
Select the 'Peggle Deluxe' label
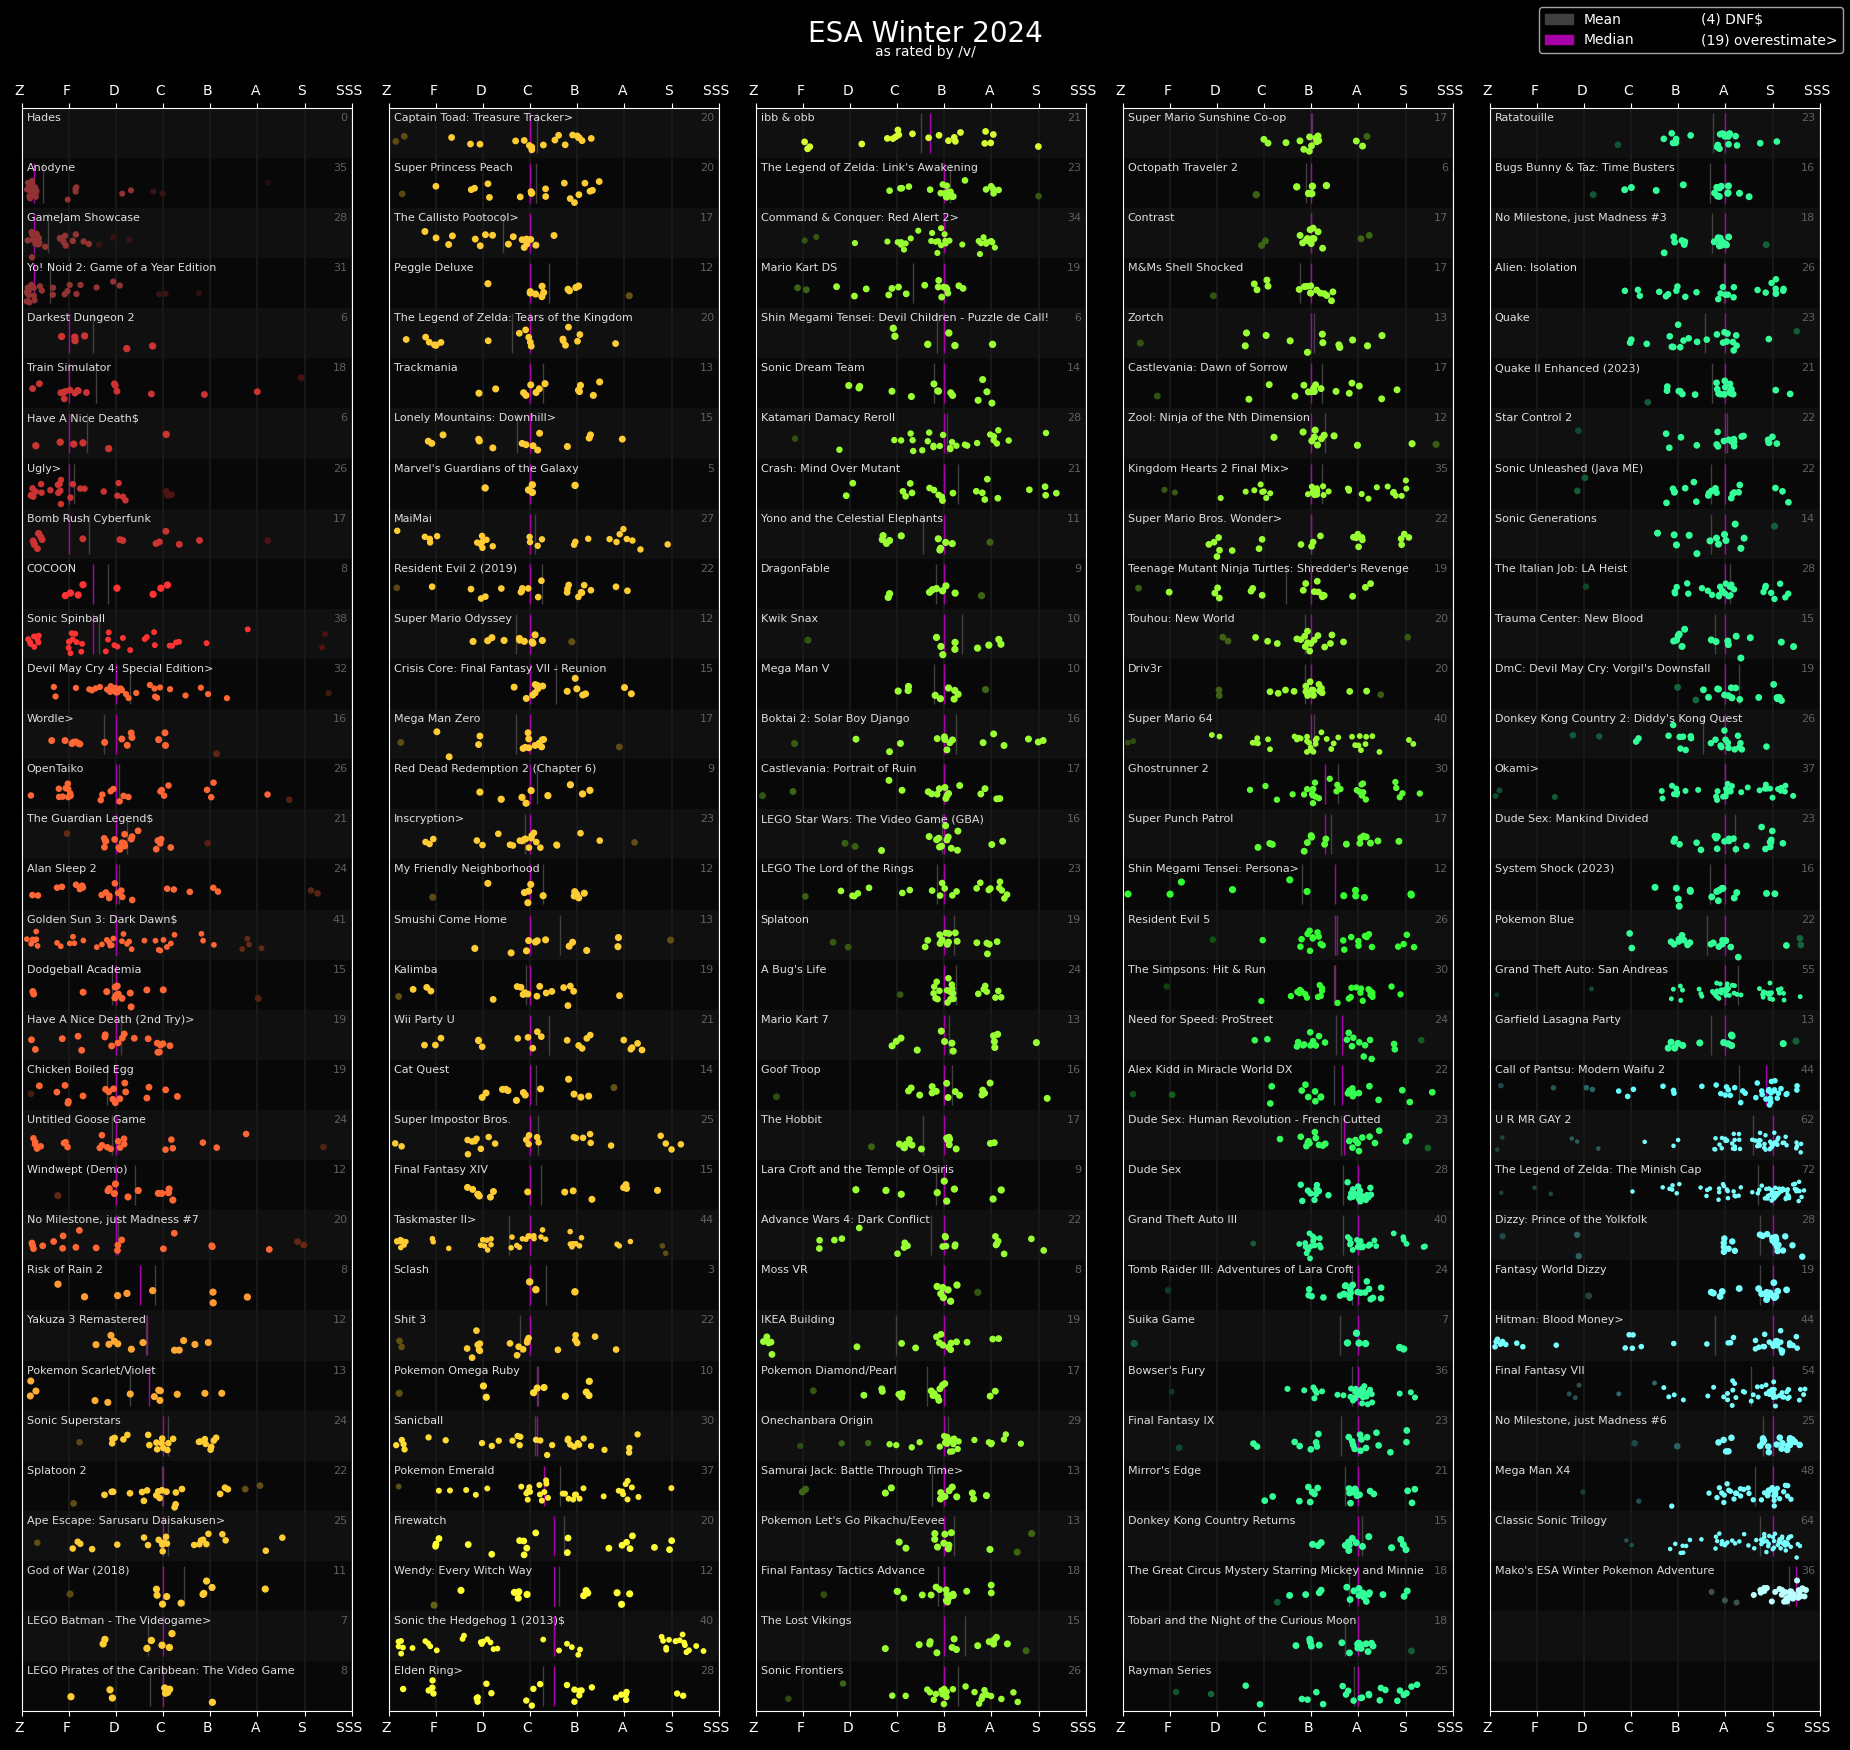[x=433, y=268]
